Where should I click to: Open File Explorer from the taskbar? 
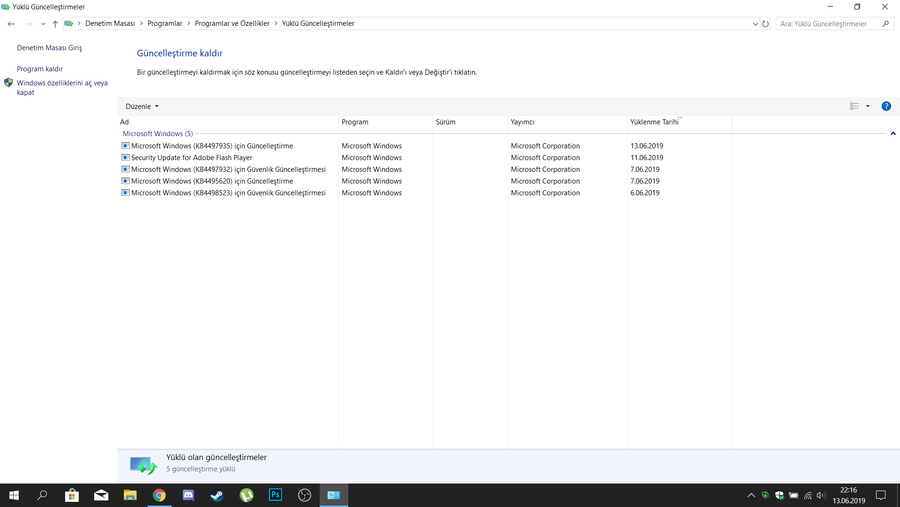click(x=130, y=495)
